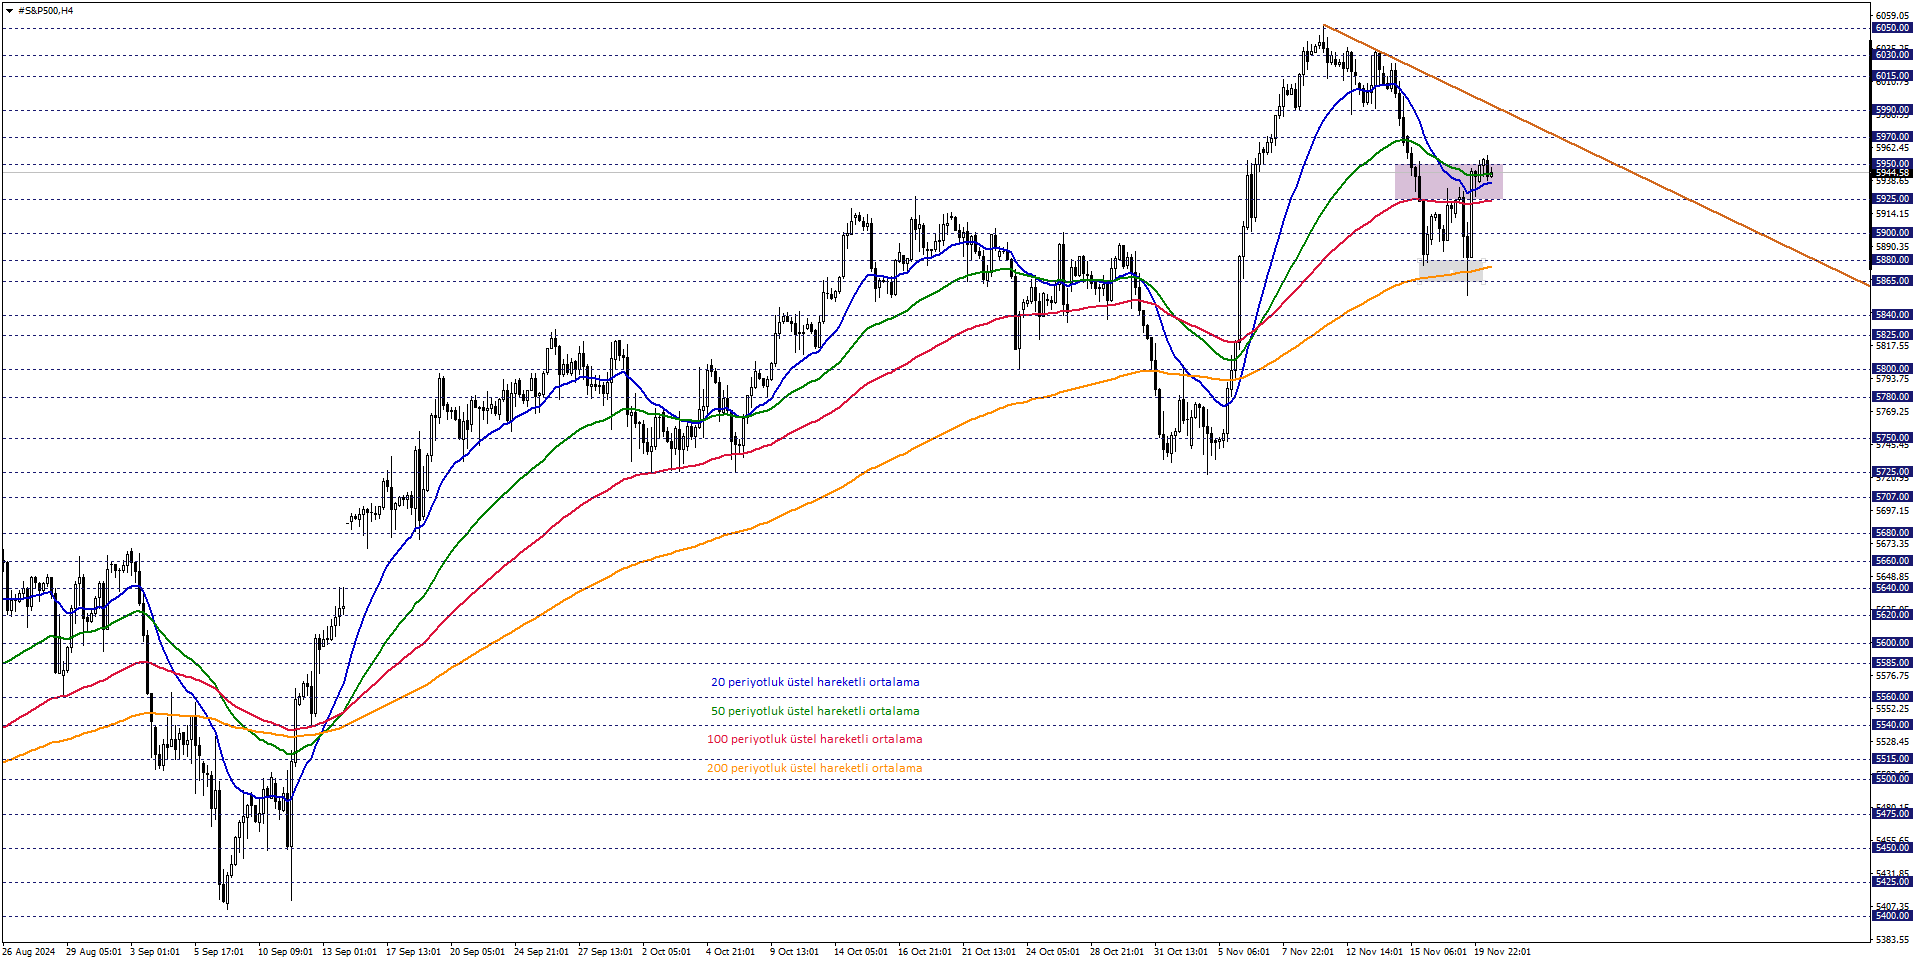Click the 5990.00 price level label
Screen dimensions: 1916x963
point(1892,110)
